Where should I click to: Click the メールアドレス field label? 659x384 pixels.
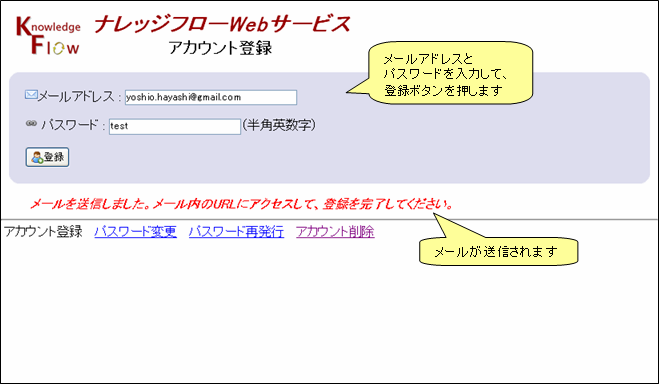[76, 97]
